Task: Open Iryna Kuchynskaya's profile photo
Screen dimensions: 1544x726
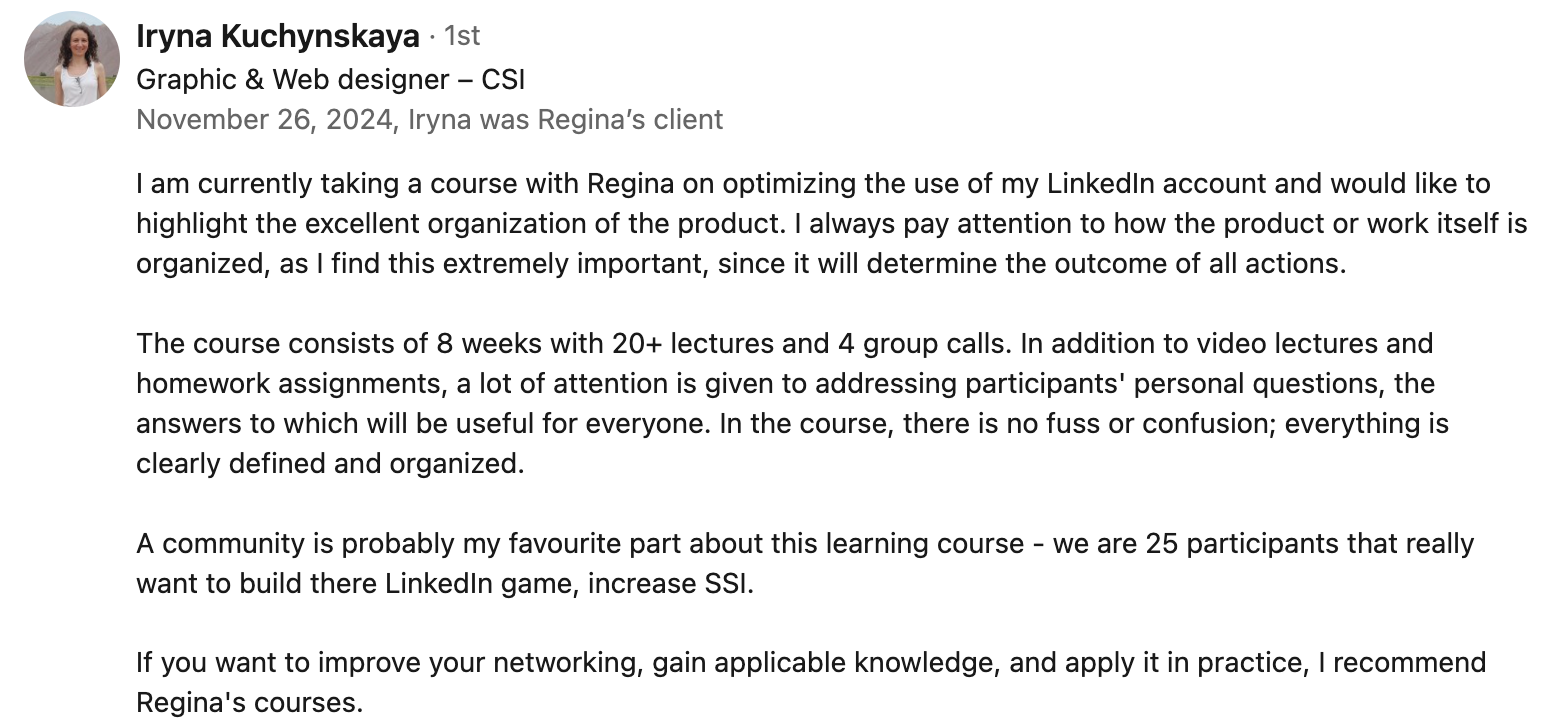Action: point(72,59)
